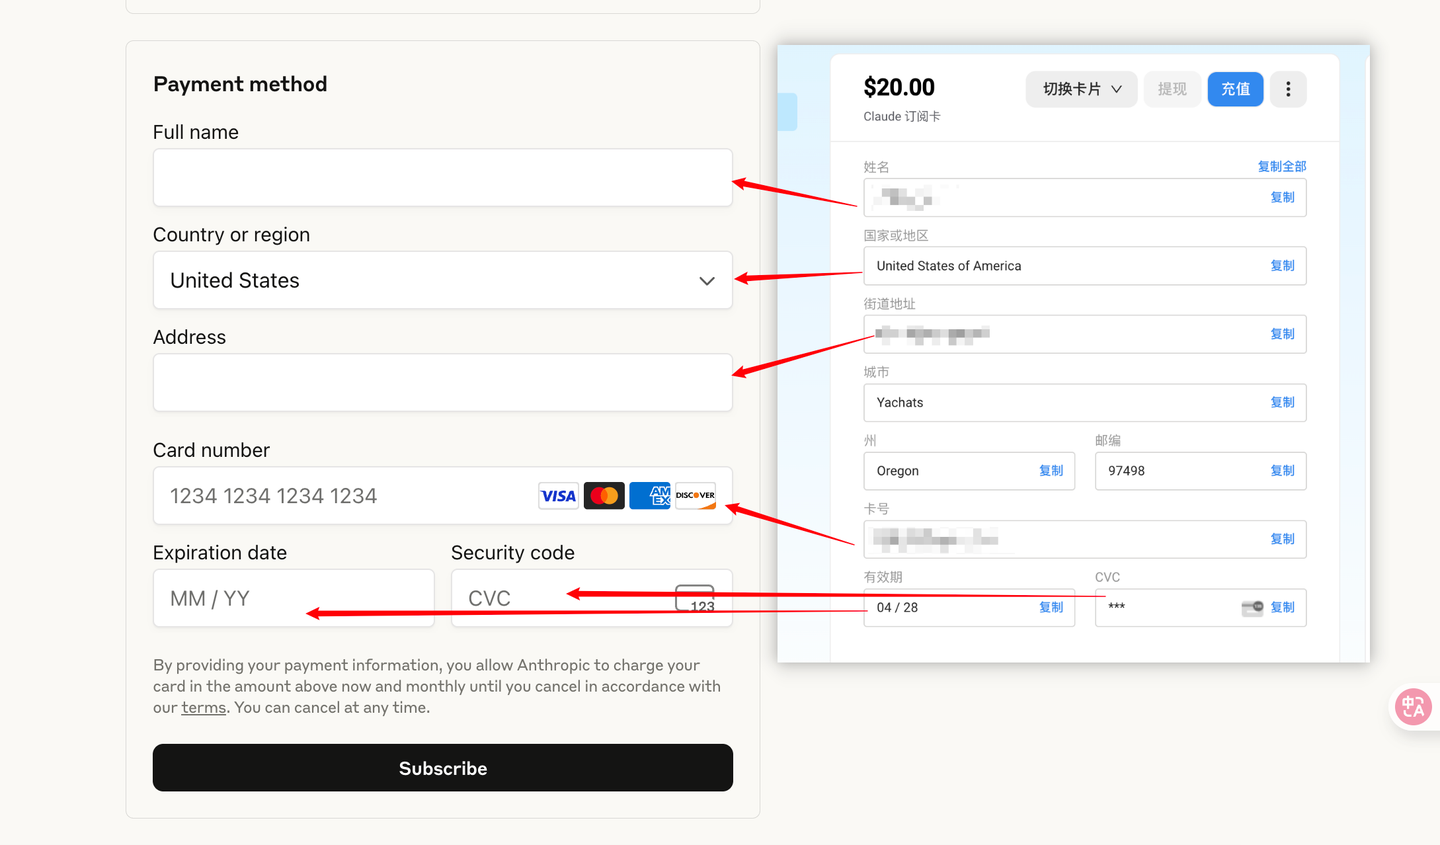Open the Country or region dropdown

click(443, 280)
